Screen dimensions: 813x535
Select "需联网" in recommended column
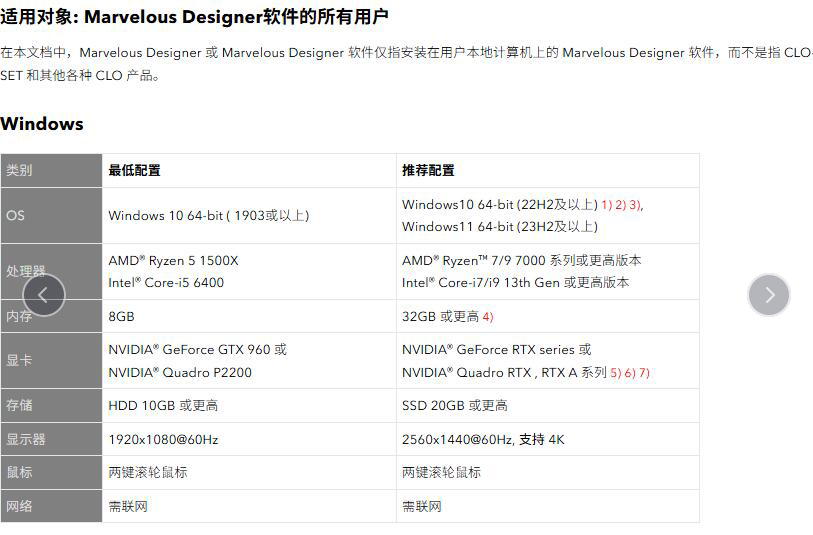[422, 506]
